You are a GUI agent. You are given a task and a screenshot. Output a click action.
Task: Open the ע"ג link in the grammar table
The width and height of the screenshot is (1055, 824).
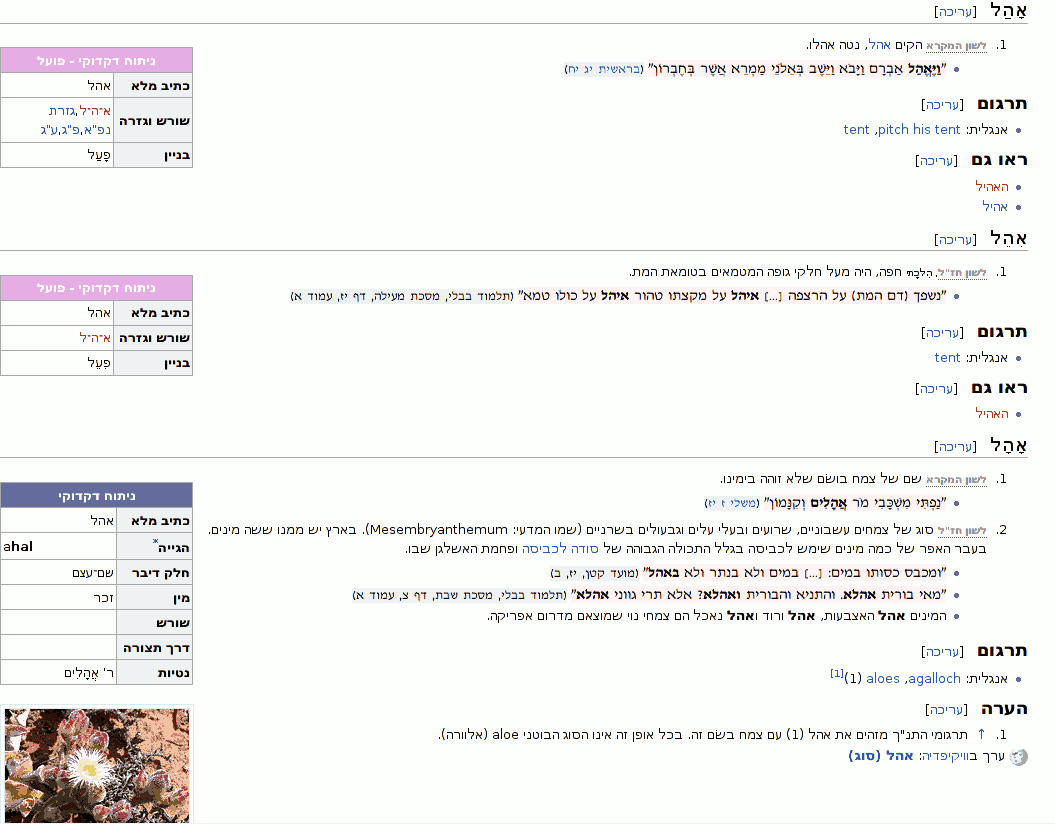[x=48, y=130]
